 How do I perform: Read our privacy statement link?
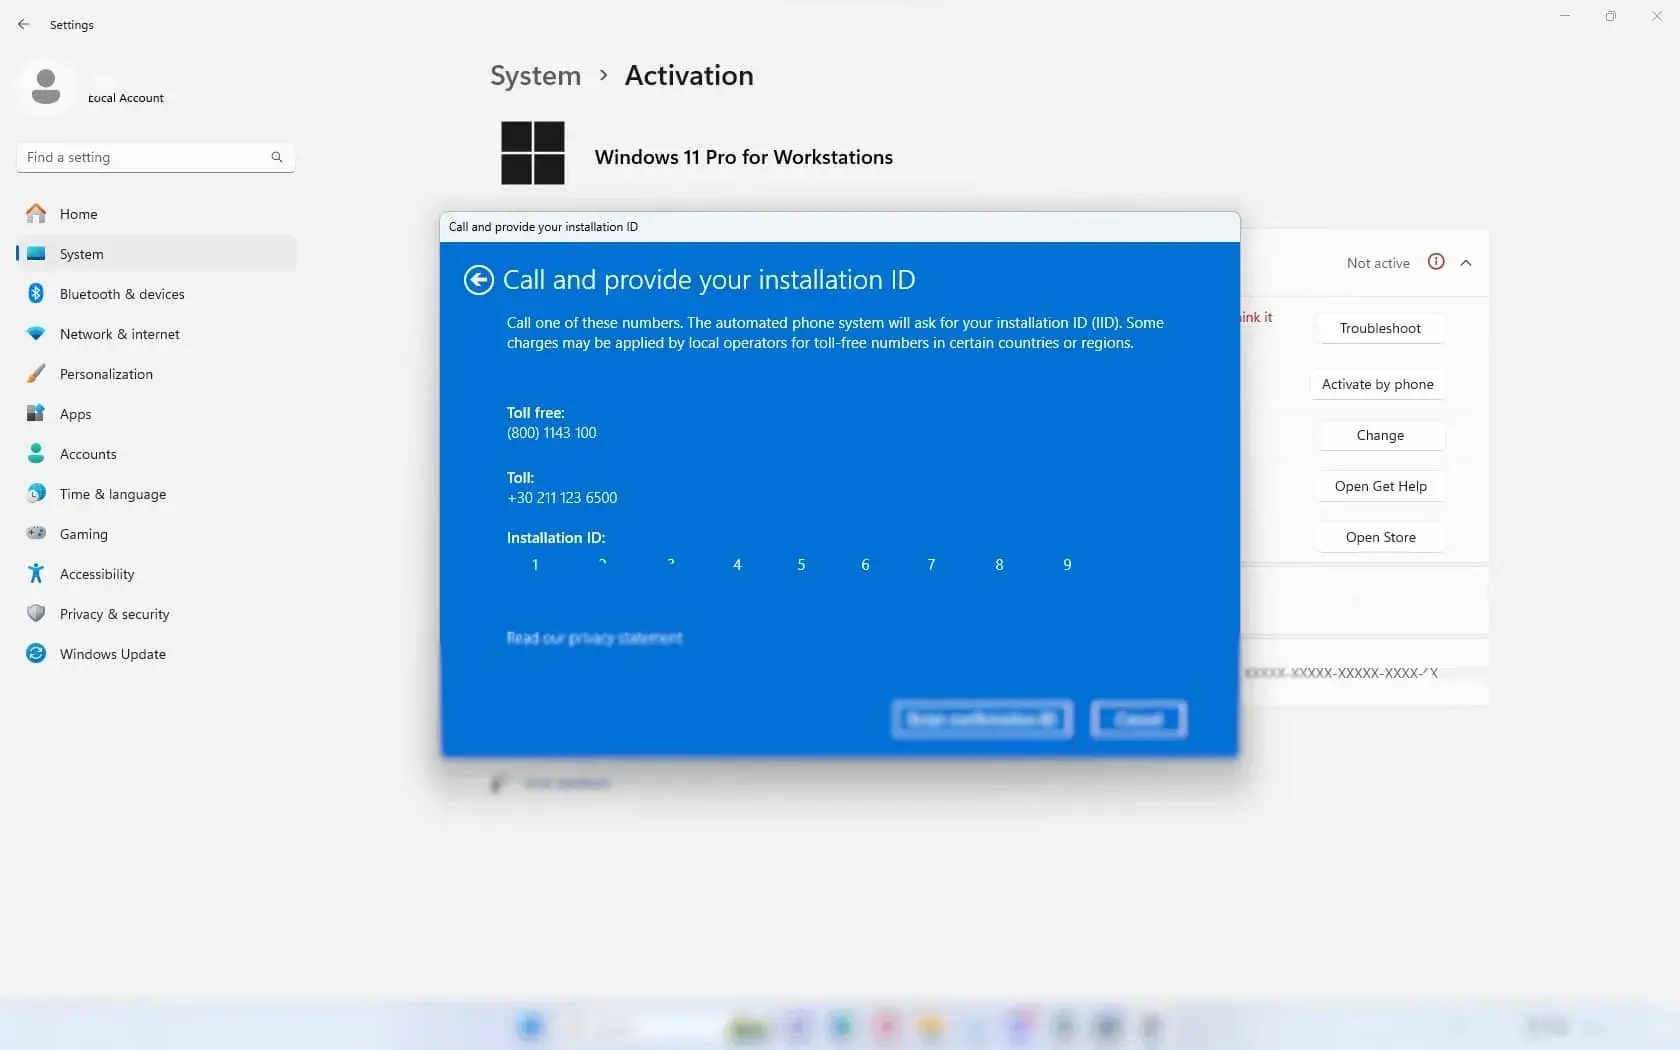pyautogui.click(x=594, y=637)
